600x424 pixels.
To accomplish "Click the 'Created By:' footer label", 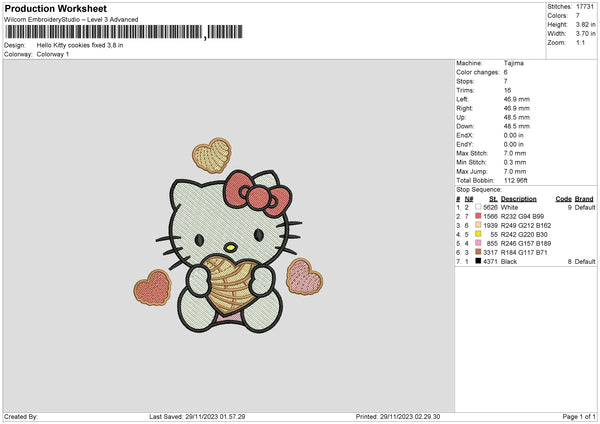I will pos(21,417).
